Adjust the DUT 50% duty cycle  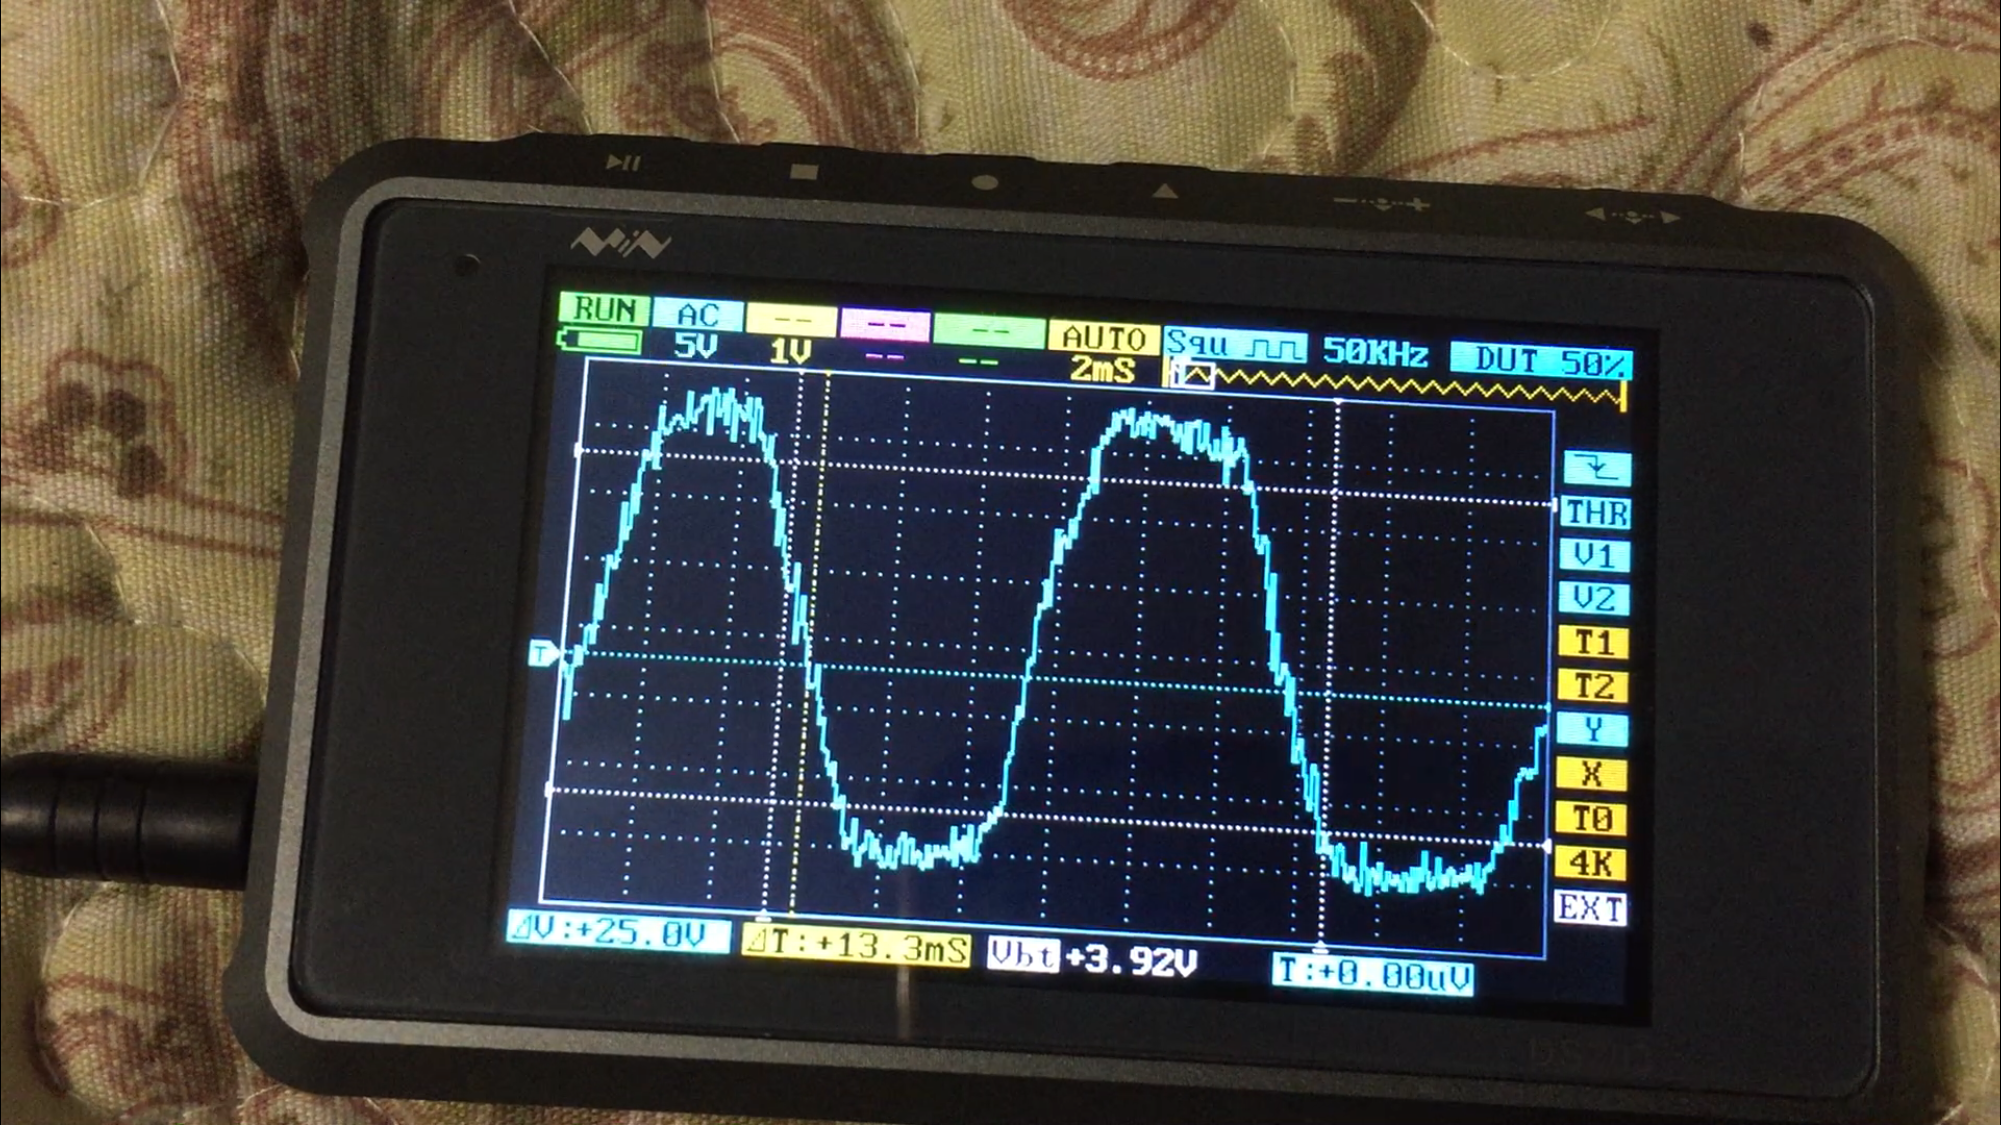1540,360
